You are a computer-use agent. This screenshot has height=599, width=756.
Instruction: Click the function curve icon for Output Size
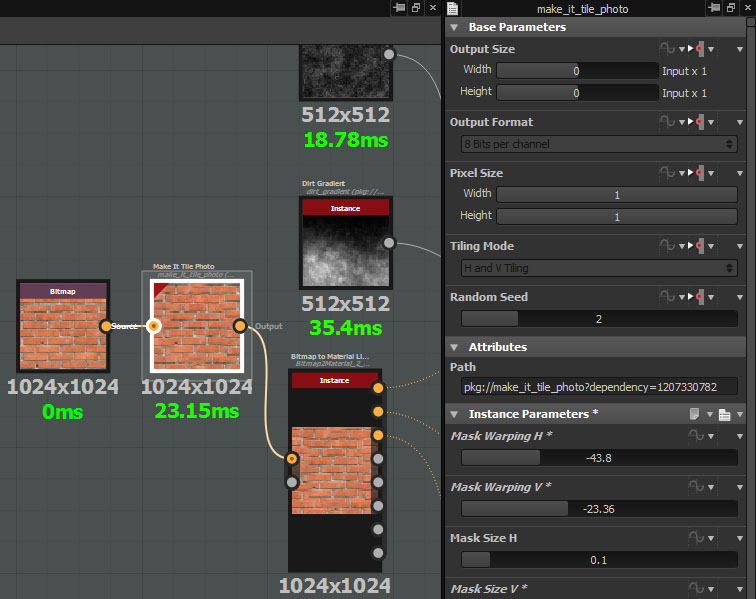[x=667, y=49]
